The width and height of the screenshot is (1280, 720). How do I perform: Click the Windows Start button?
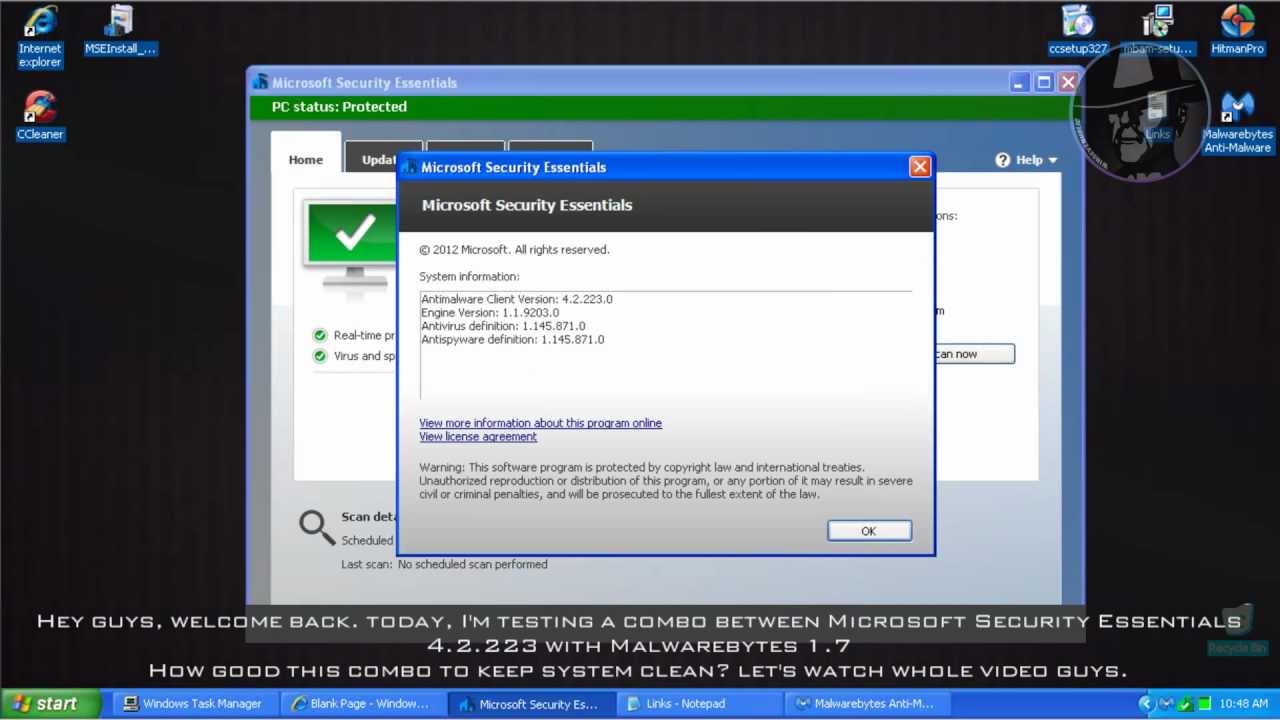tap(50, 704)
